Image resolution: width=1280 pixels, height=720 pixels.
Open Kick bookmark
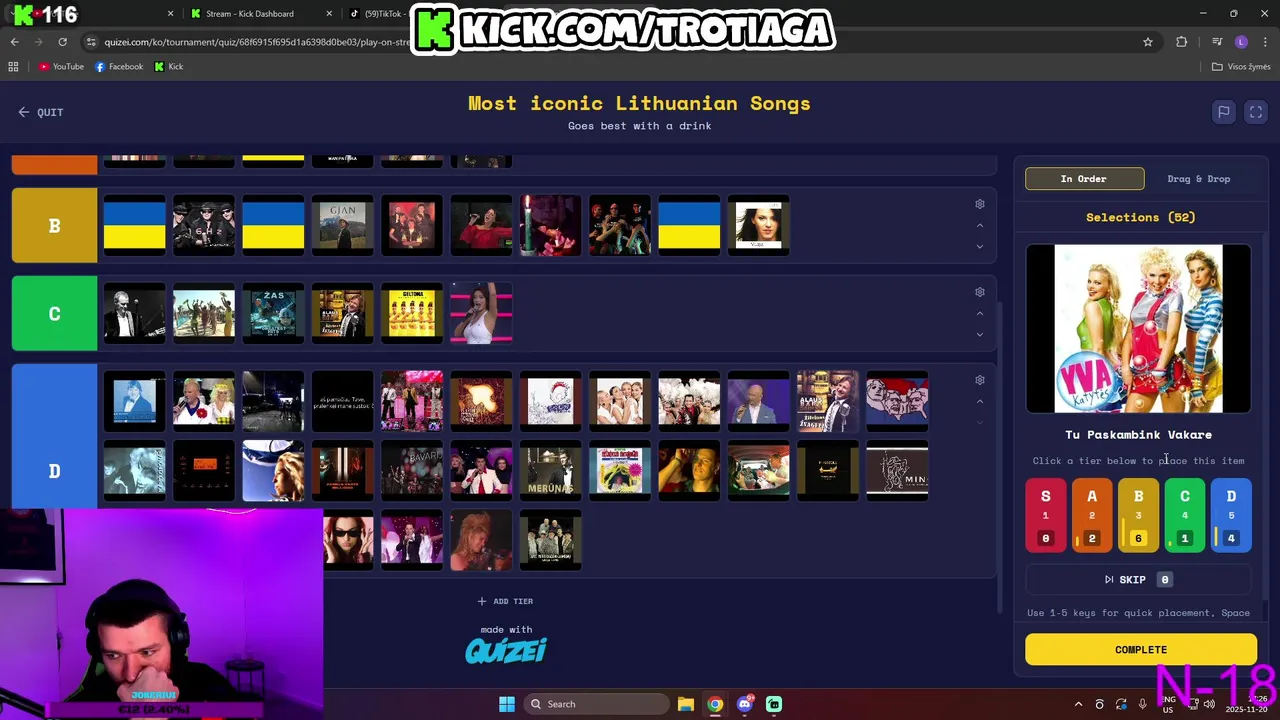169,67
